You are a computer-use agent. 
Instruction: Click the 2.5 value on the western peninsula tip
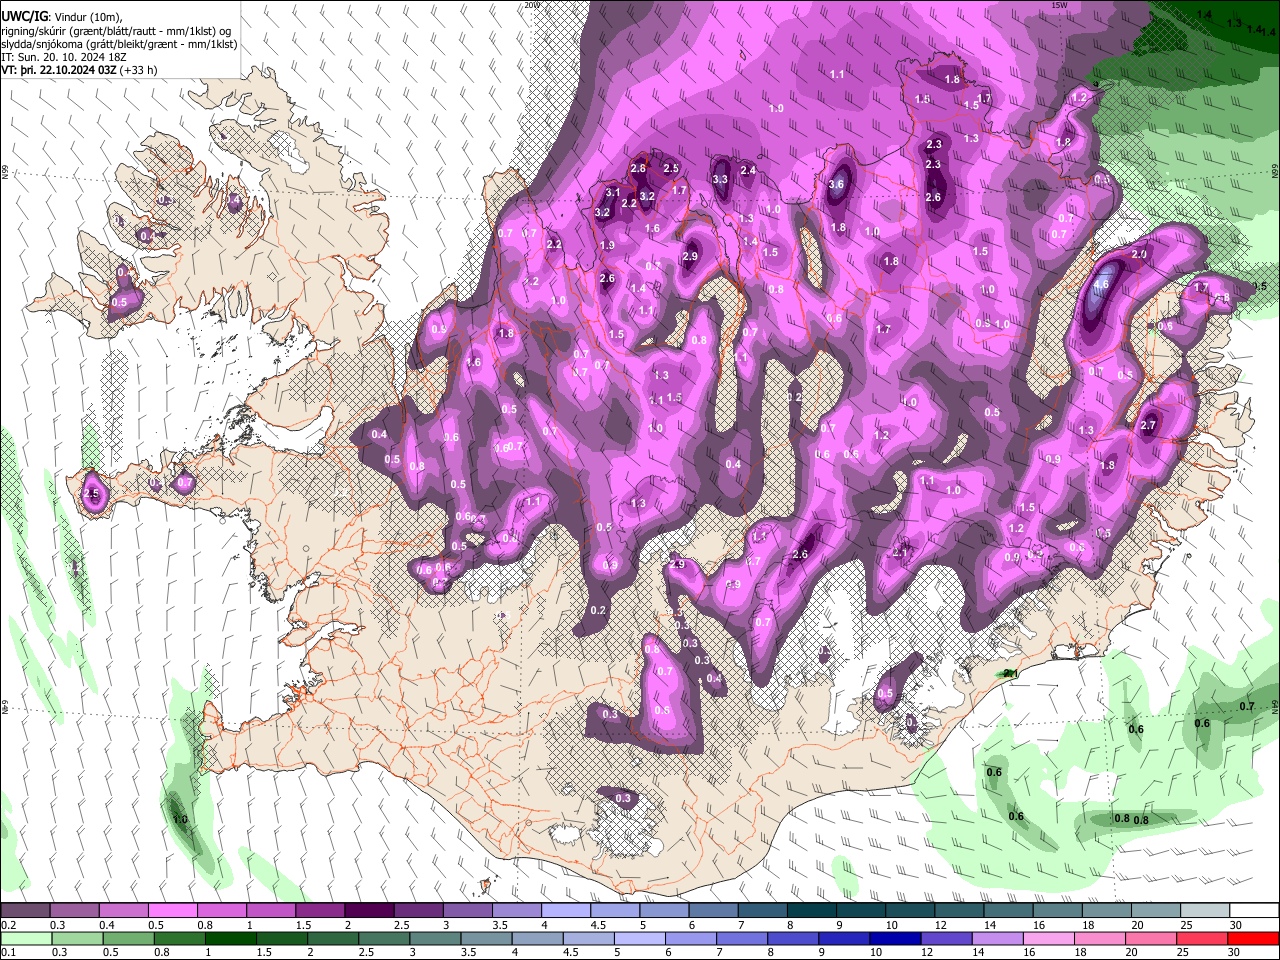pyautogui.click(x=93, y=493)
